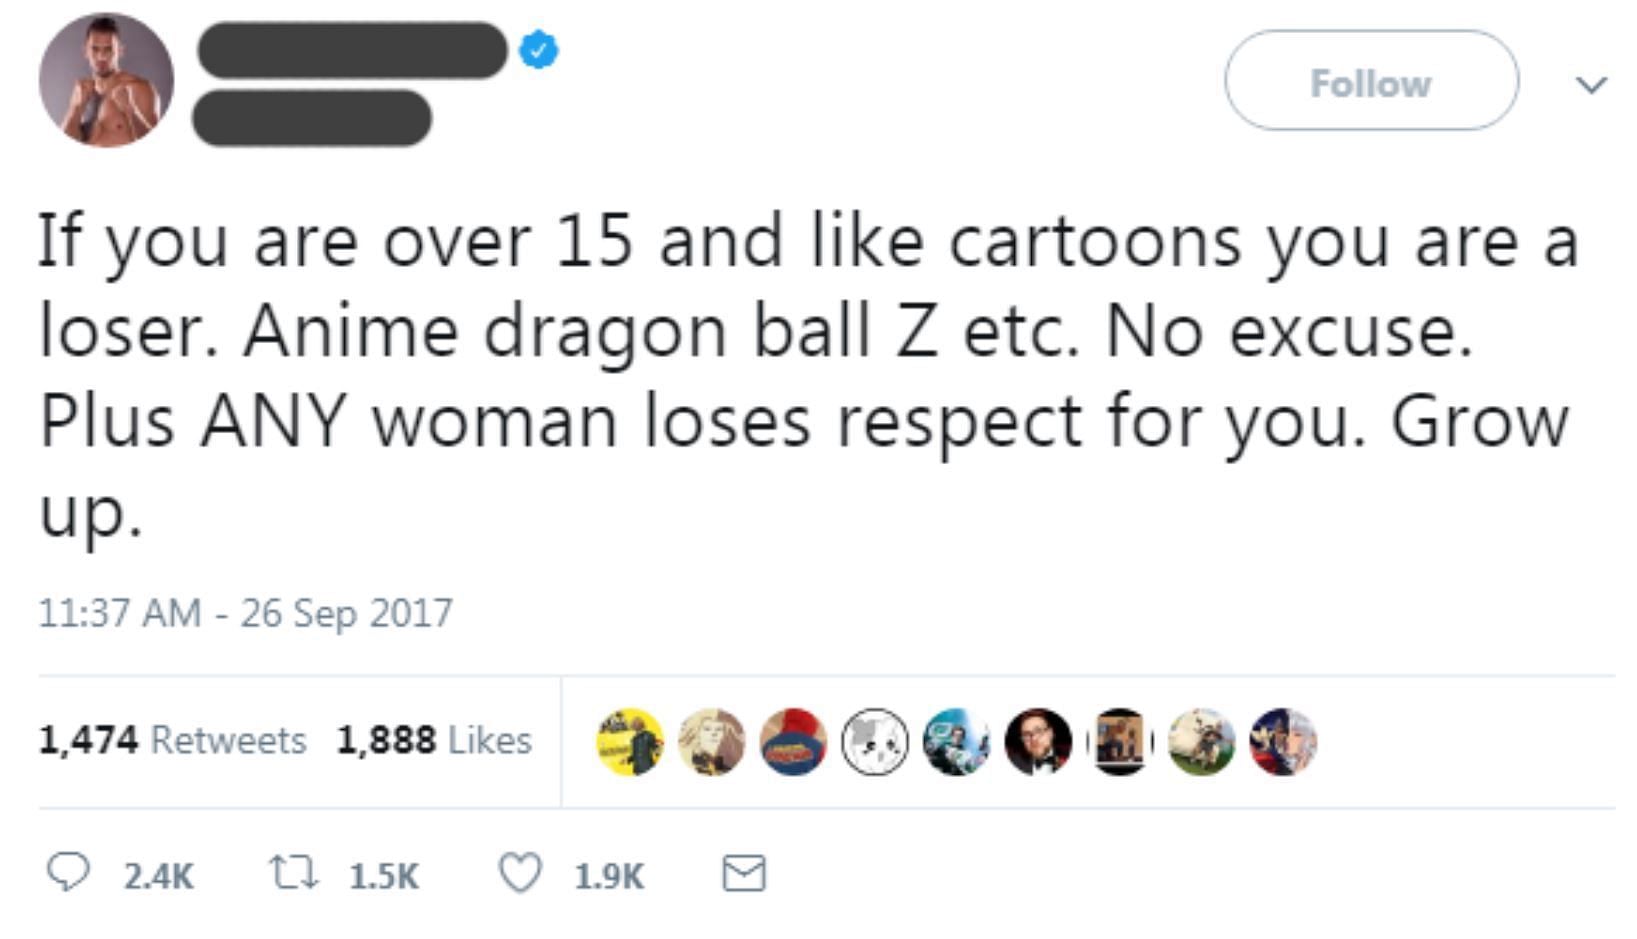The height and width of the screenshot is (939, 1637).
Task: Click the retweet arrows icon
Action: point(294,873)
